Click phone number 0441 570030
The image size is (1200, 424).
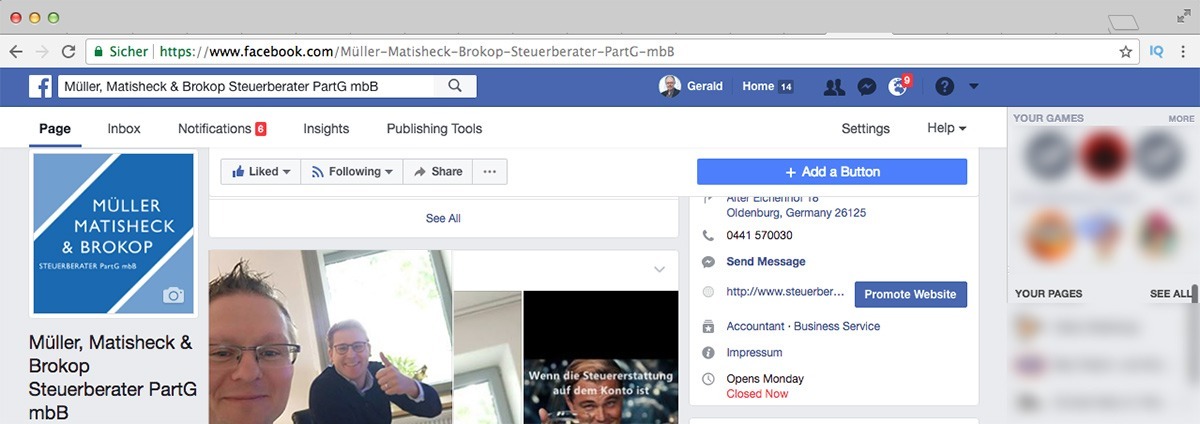coord(759,235)
